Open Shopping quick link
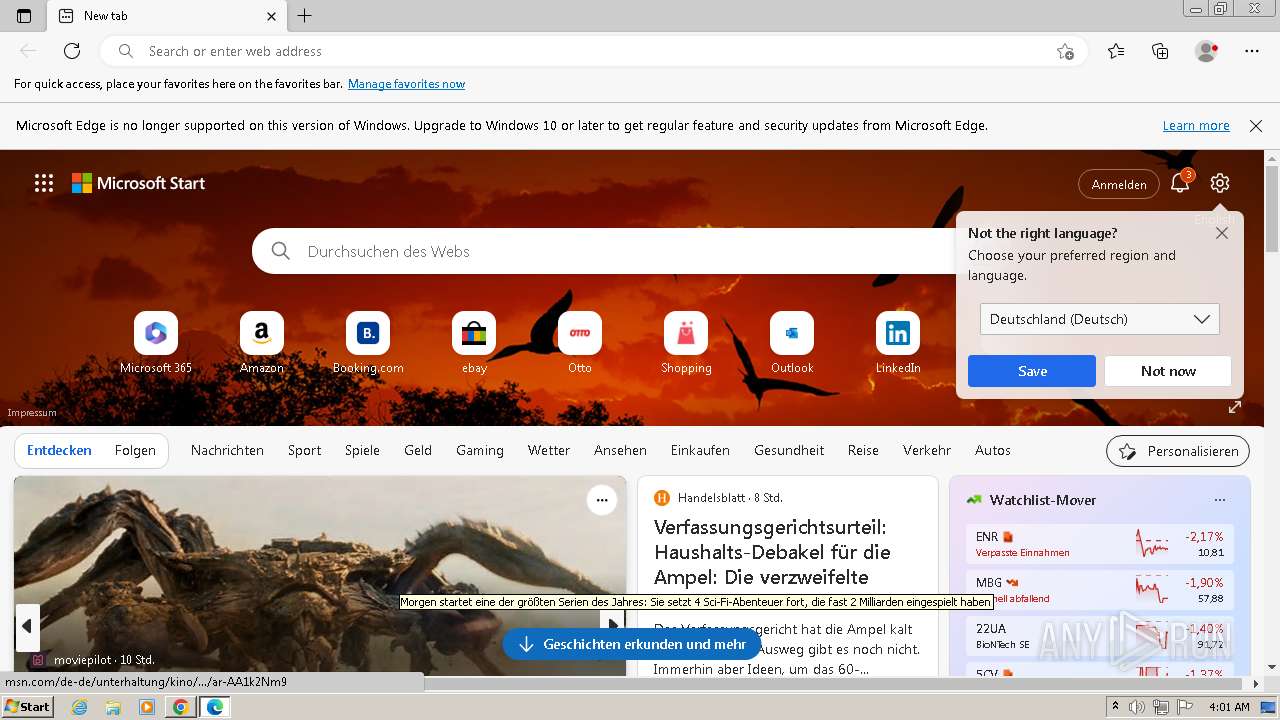Screen dimensions: 1280x720 point(686,343)
